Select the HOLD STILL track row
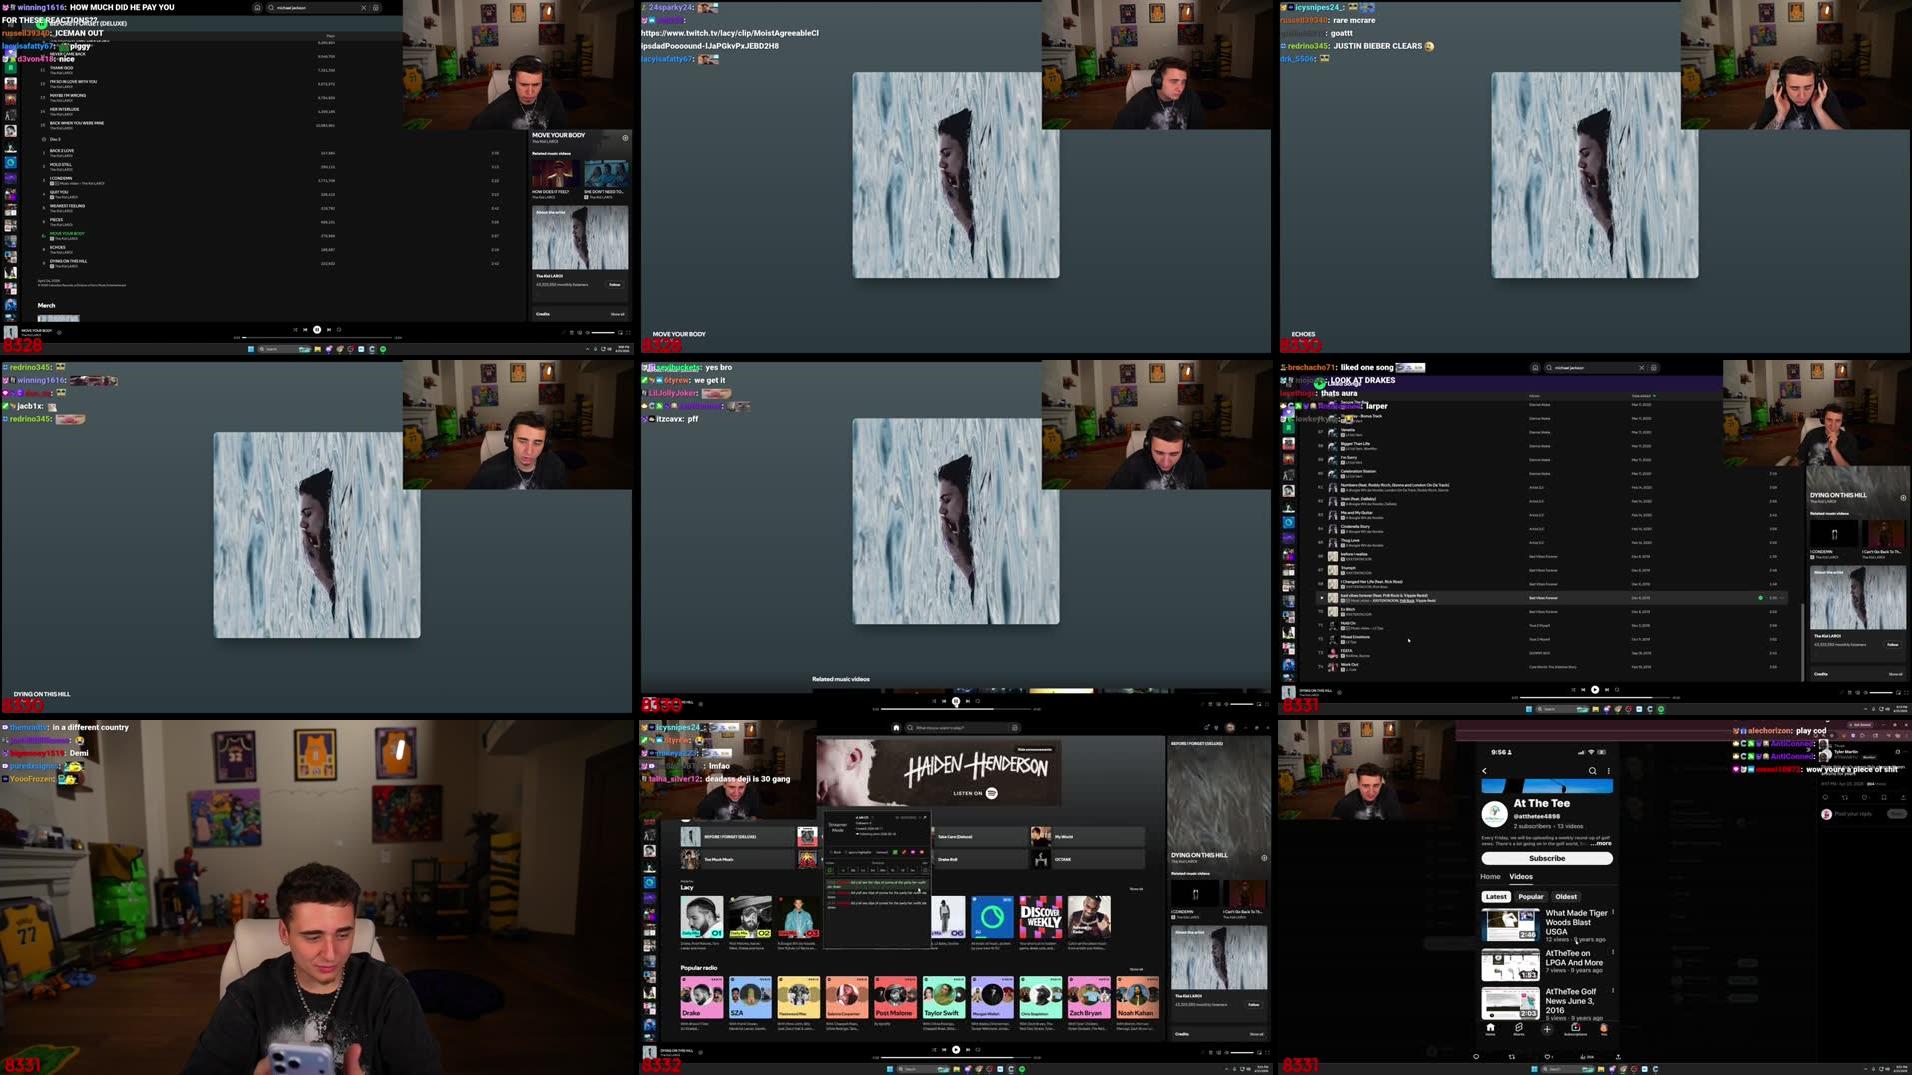1912x1075 pixels. [x=270, y=166]
